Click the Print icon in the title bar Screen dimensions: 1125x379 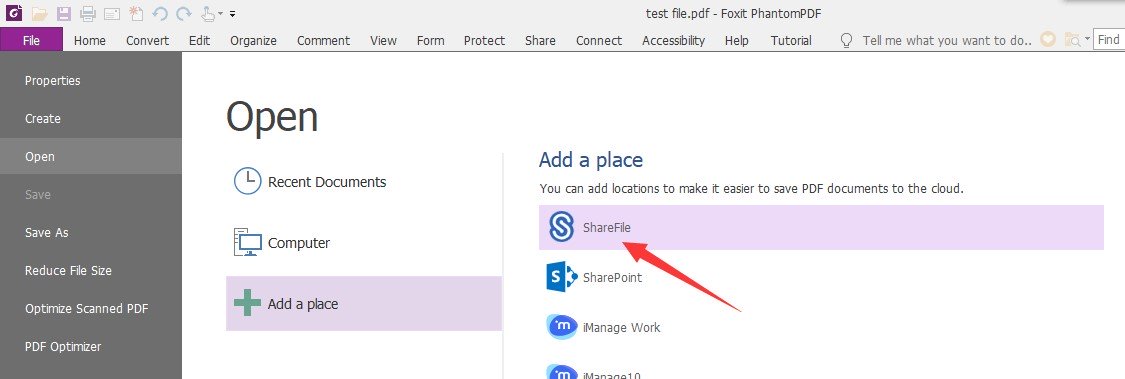[88, 13]
